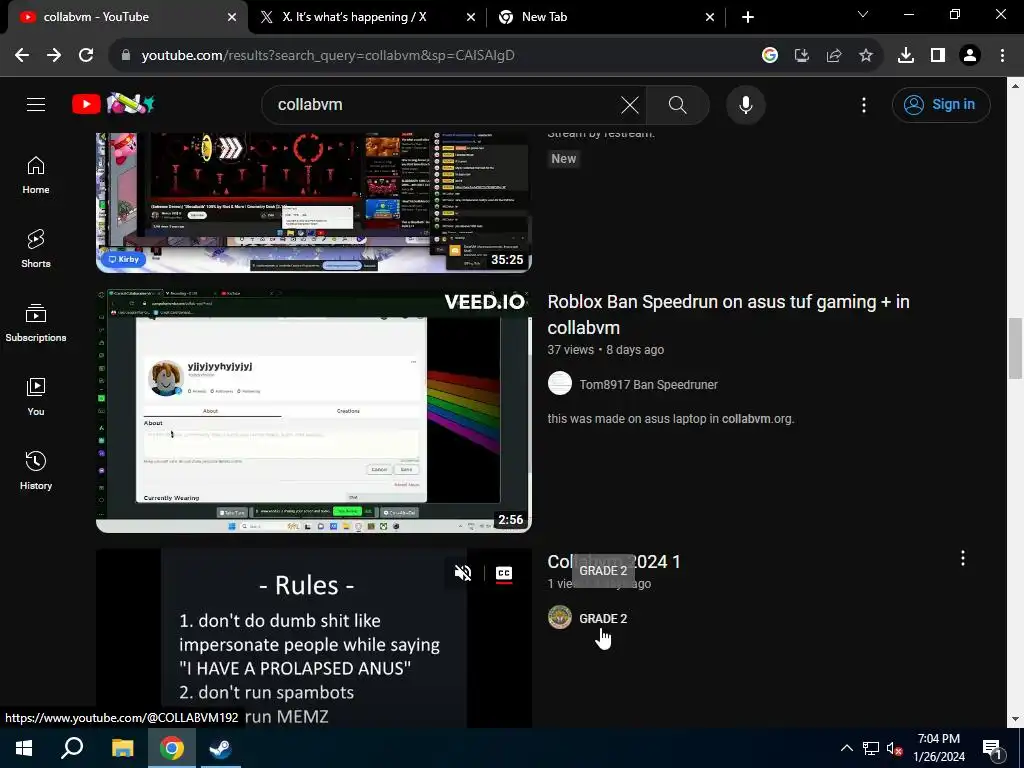Click the page vertical scrollbar thumb

click(x=1015, y=347)
